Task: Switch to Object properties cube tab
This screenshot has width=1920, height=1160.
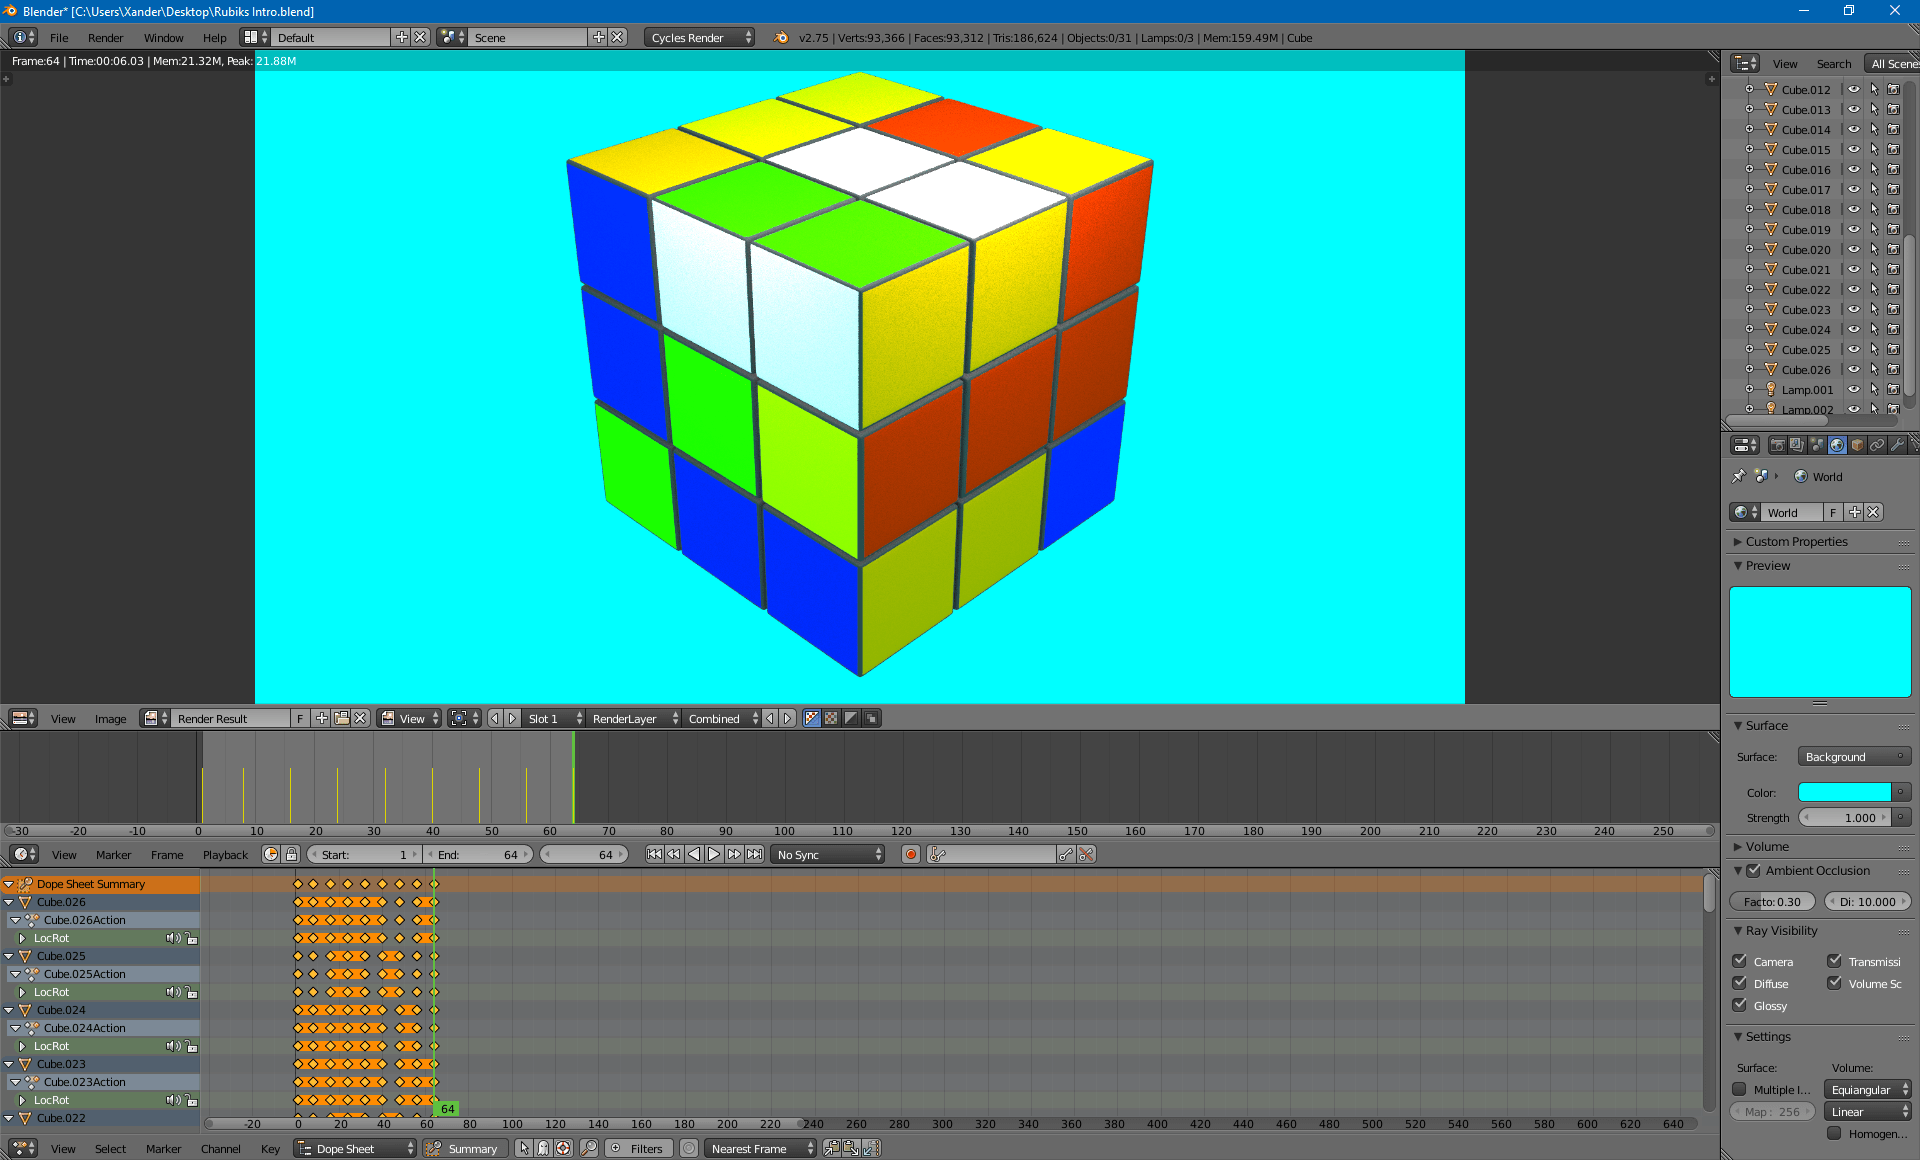Action: [x=1857, y=446]
